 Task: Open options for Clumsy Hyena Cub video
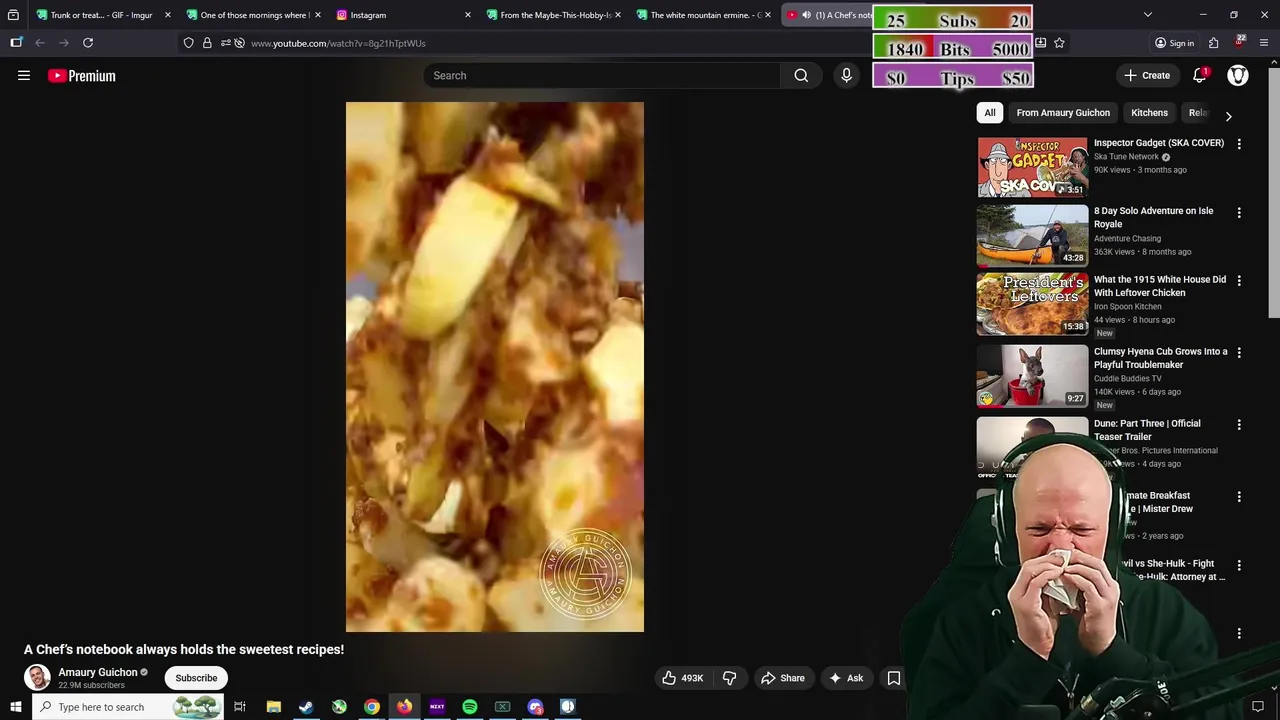pyautogui.click(x=1239, y=353)
